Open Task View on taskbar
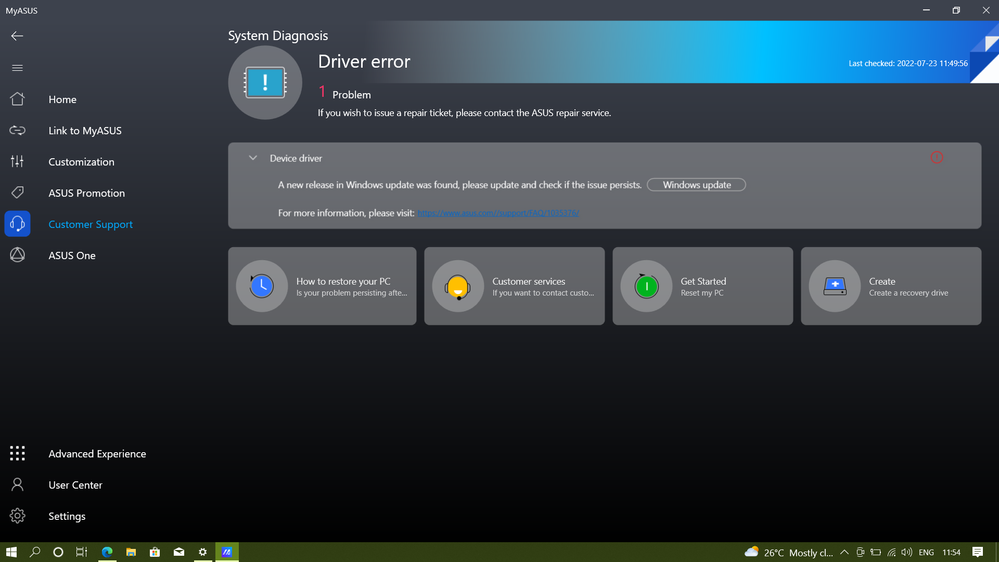The image size is (999, 562). pos(82,552)
